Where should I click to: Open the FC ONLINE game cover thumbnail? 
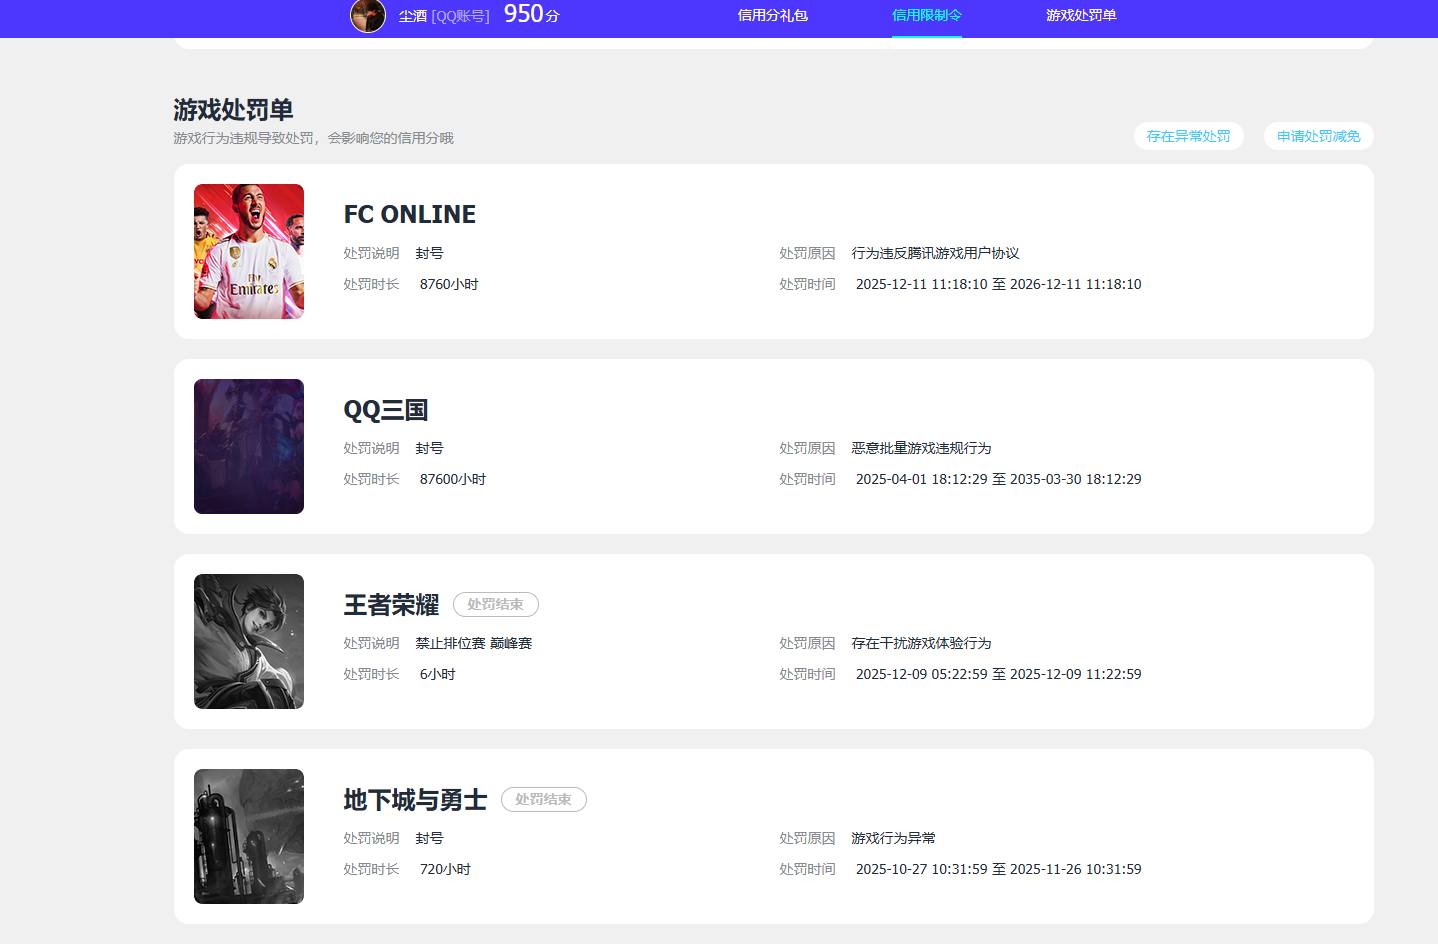coord(249,251)
